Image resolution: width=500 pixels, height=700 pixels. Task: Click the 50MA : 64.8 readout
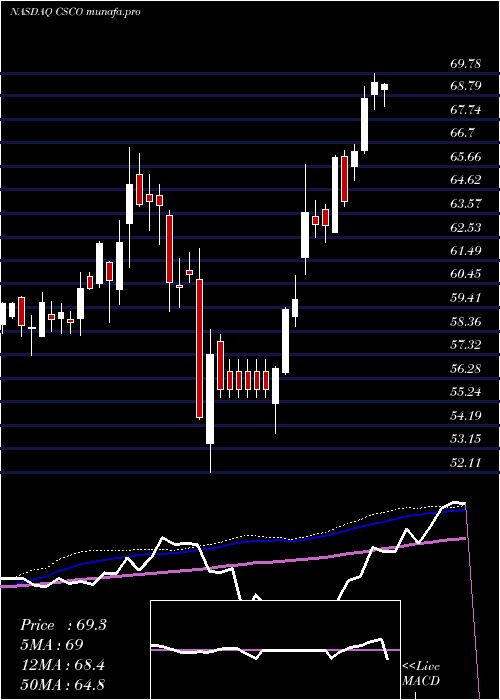pyautogui.click(x=62, y=684)
